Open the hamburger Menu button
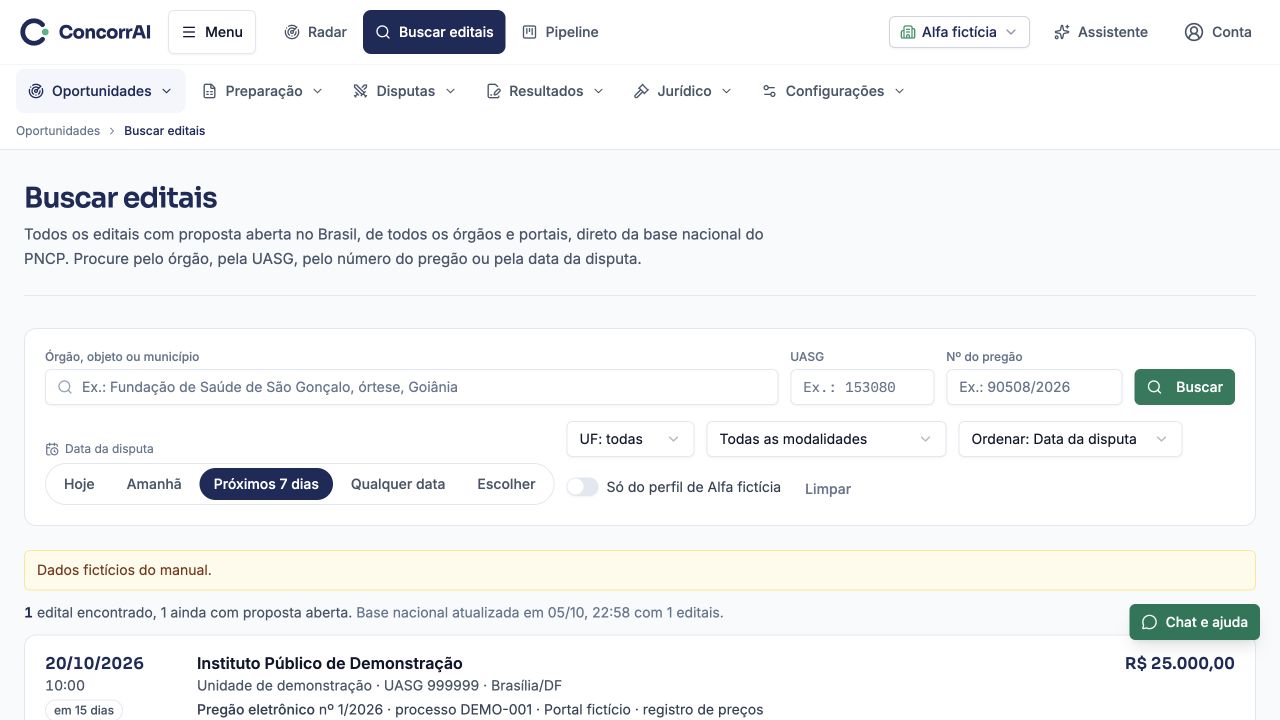 click(212, 32)
